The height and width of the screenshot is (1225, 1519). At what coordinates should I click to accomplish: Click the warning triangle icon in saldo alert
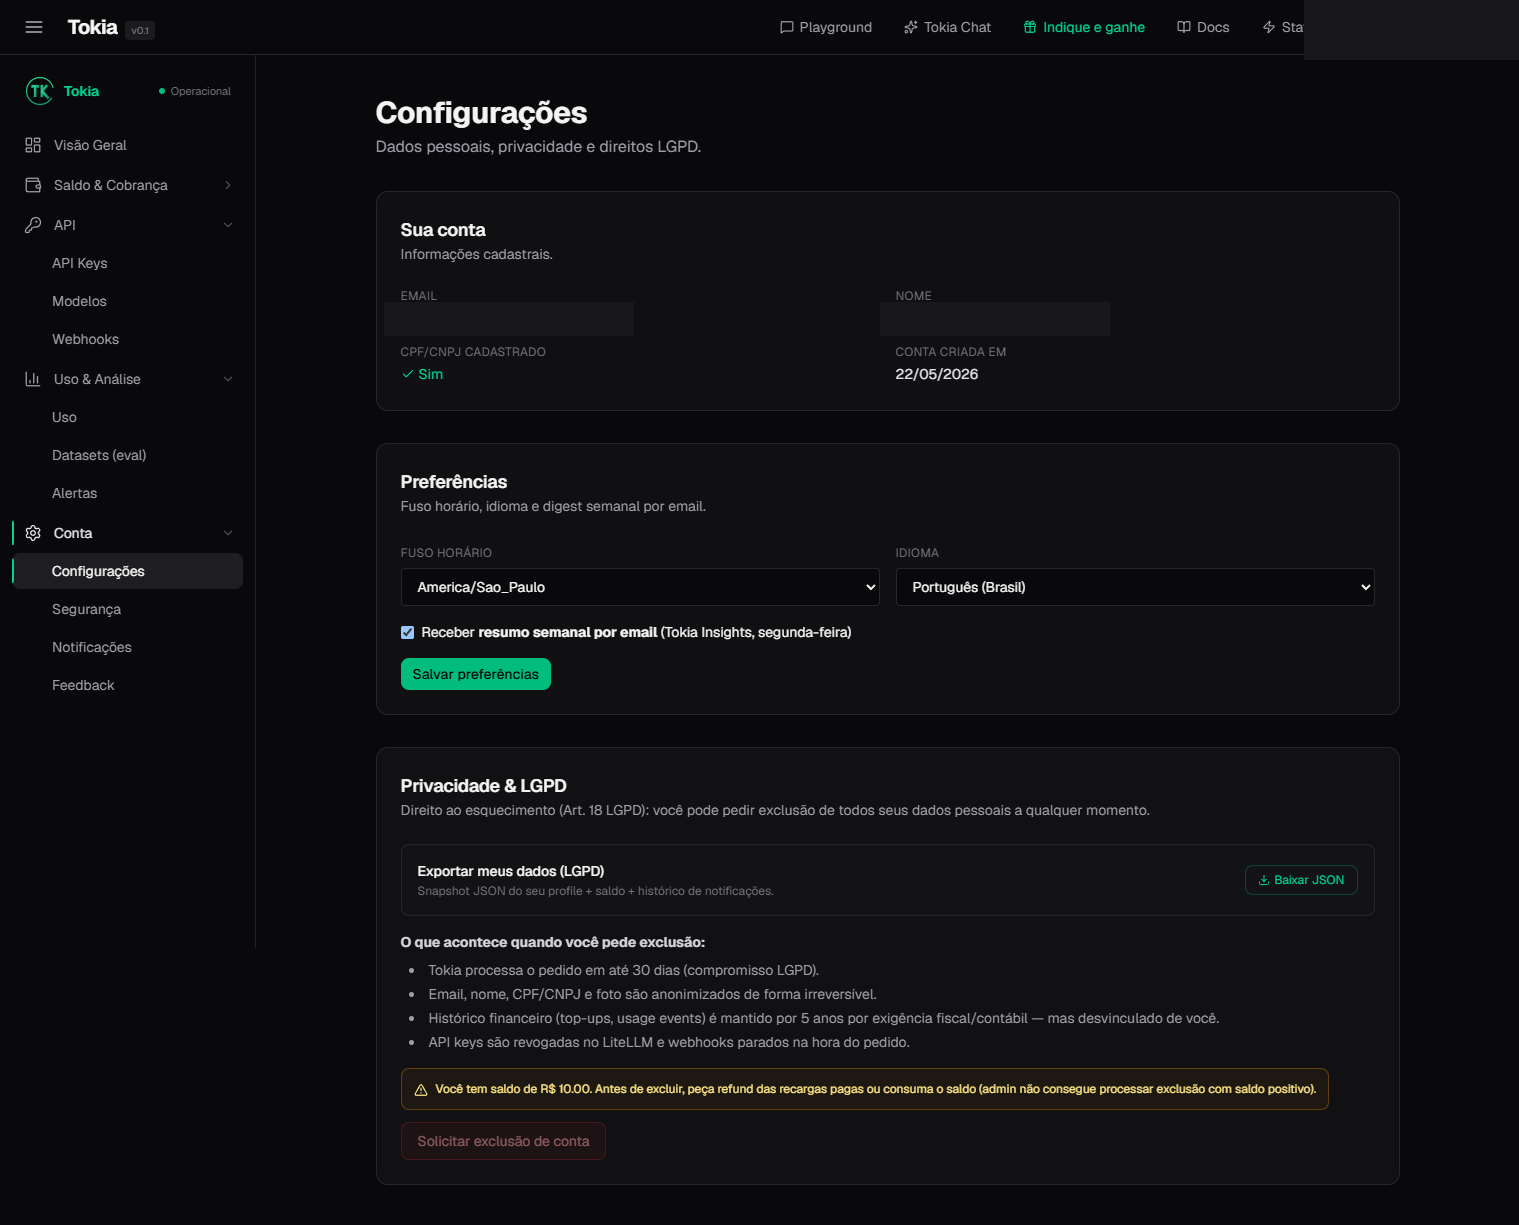tap(421, 1090)
